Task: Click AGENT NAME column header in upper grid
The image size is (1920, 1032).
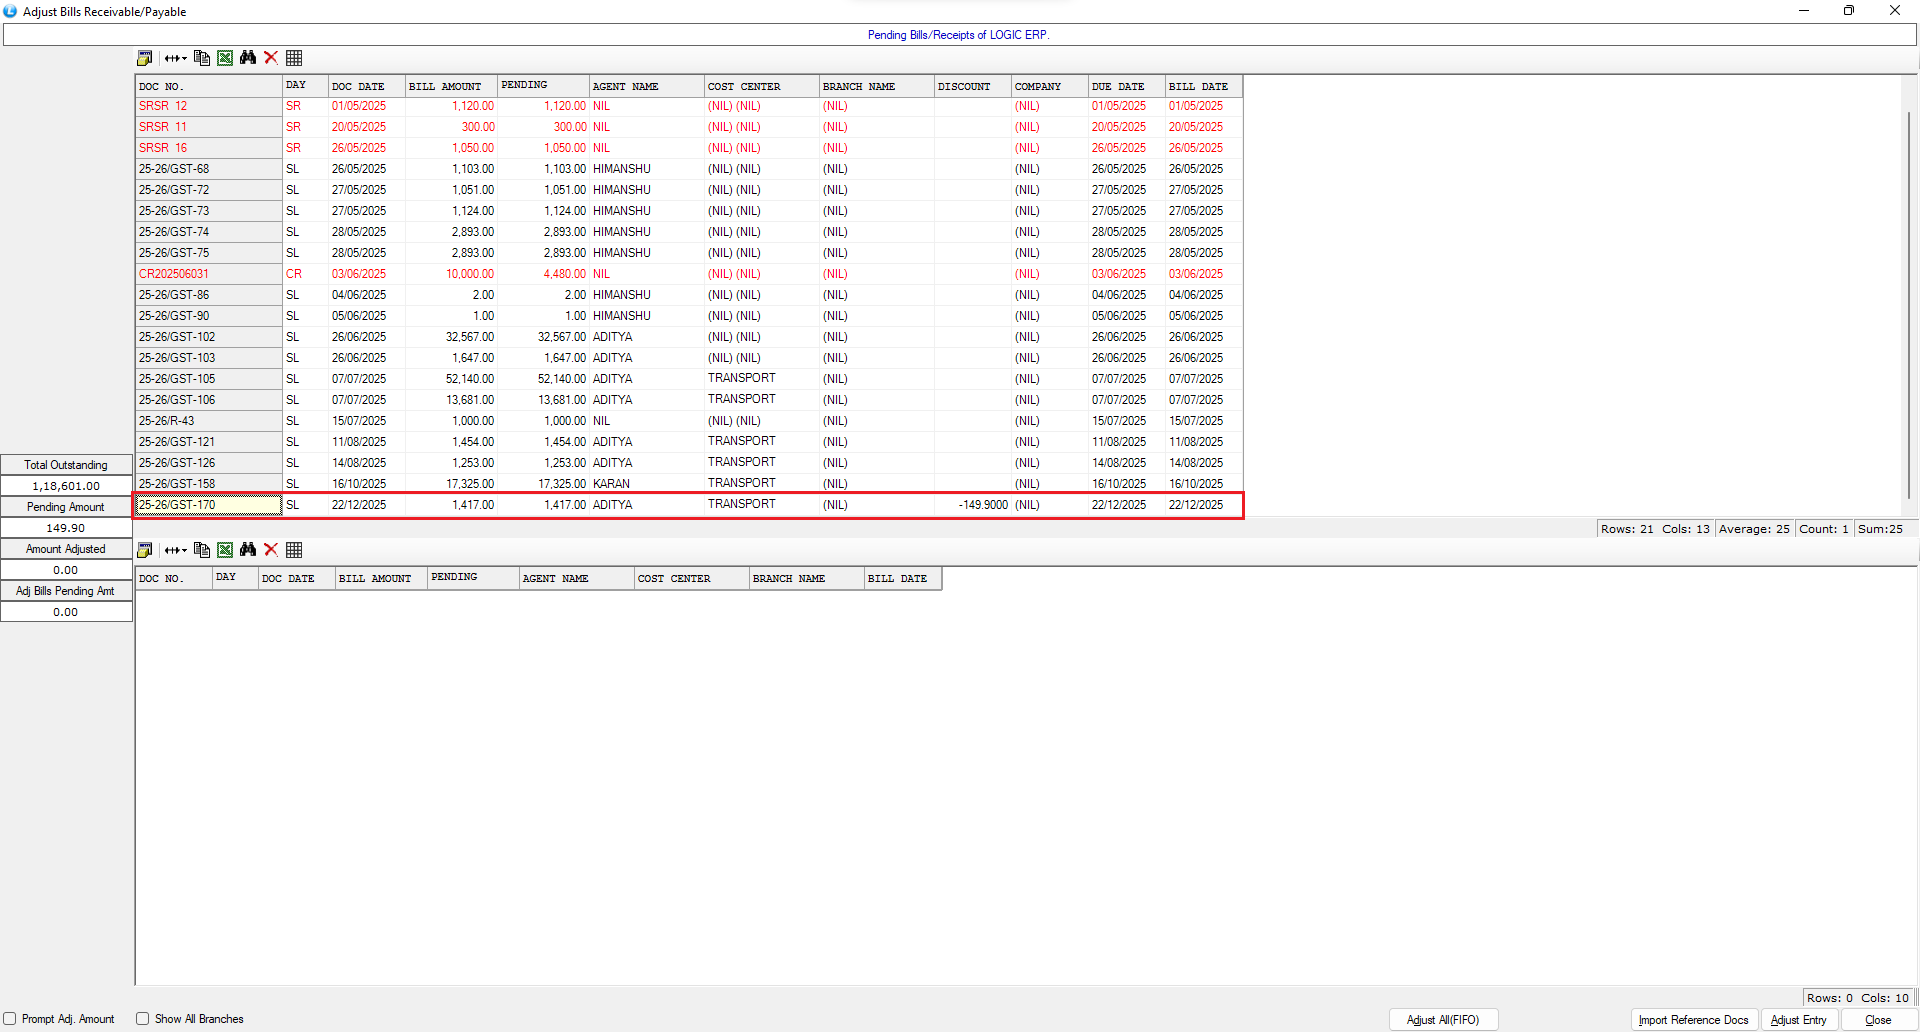Action: coord(645,86)
